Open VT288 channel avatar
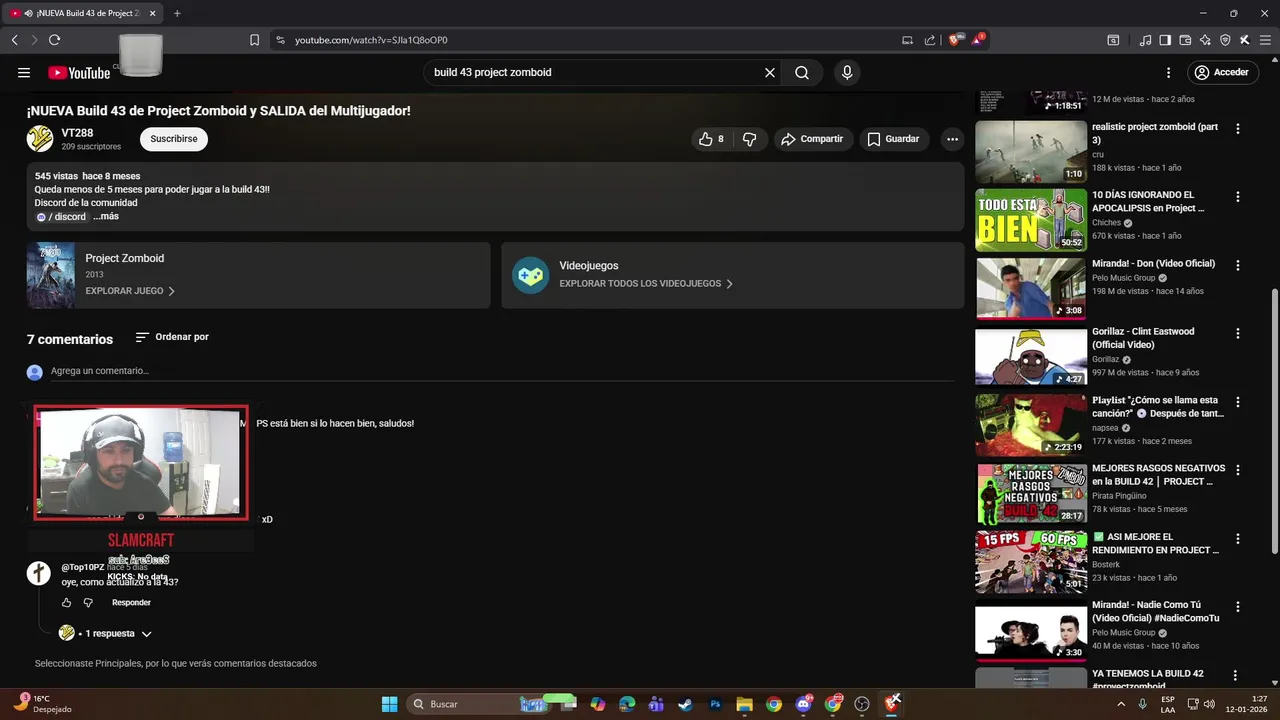This screenshot has width=1280, height=720. 40,139
